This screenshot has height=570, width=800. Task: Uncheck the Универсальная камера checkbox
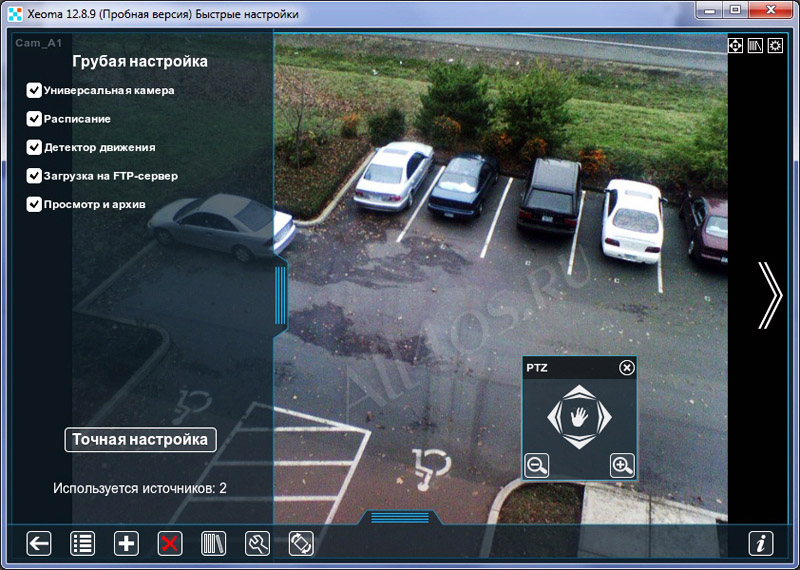tap(34, 90)
